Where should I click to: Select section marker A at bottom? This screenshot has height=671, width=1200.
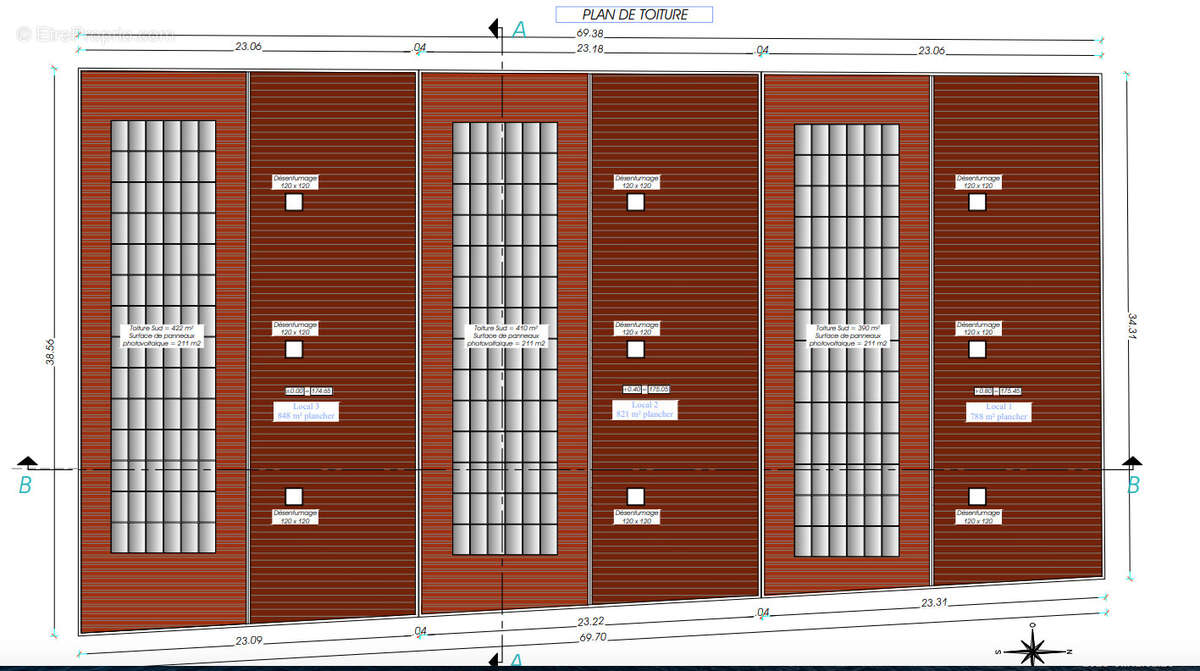pos(516,660)
